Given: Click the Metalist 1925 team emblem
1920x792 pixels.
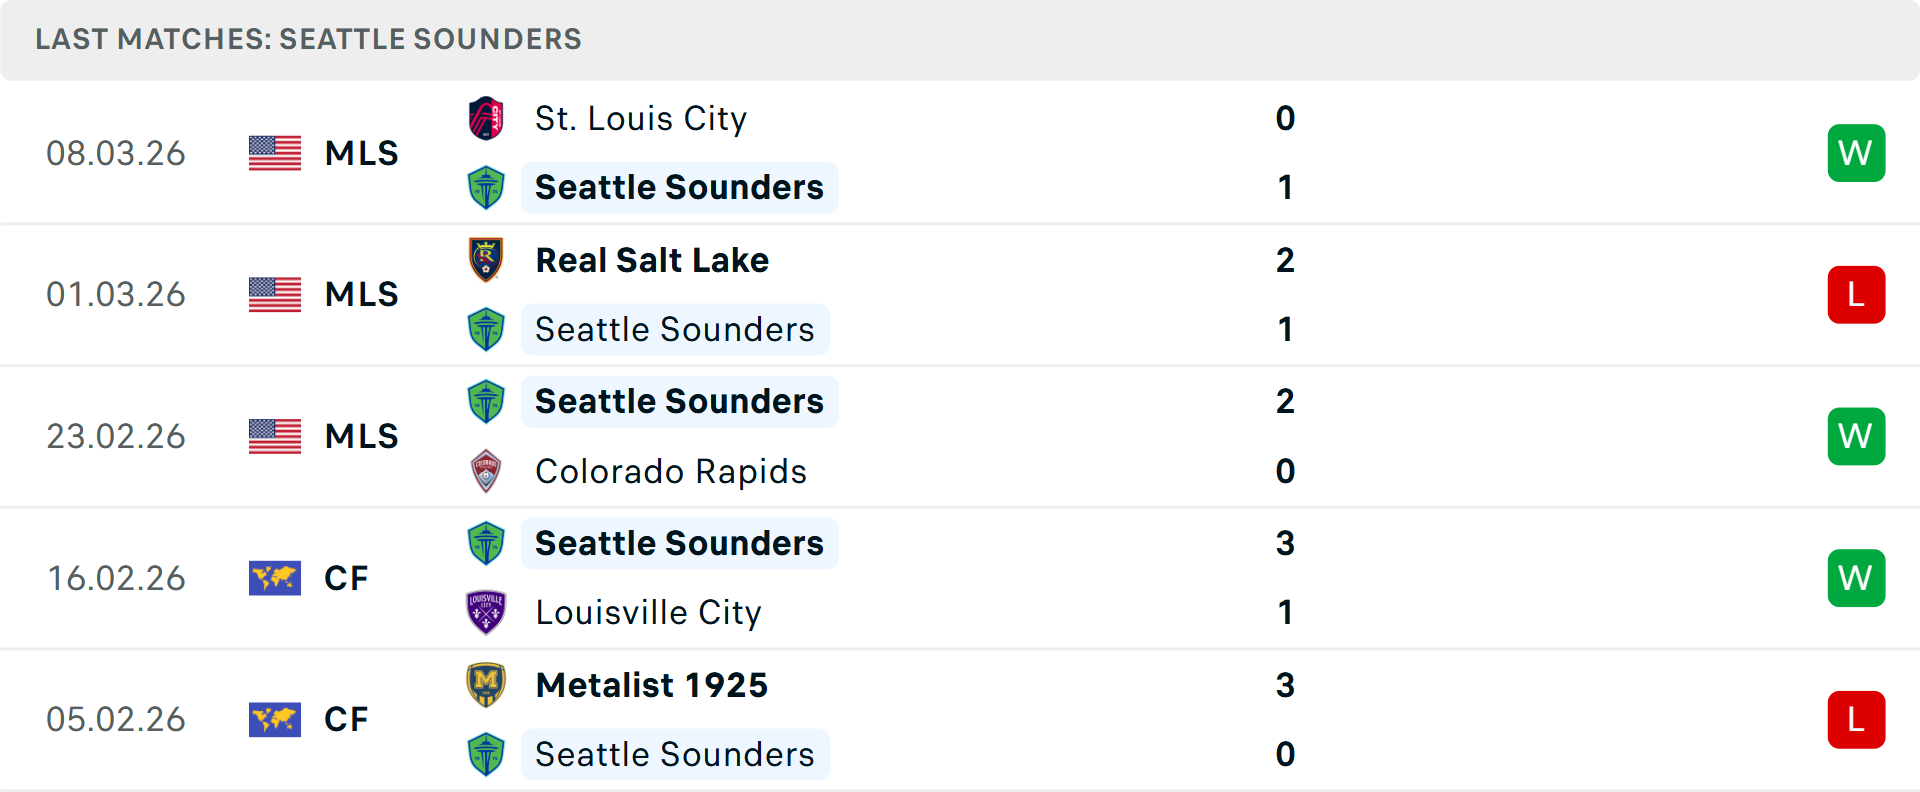Looking at the screenshot, I should coord(487,685).
